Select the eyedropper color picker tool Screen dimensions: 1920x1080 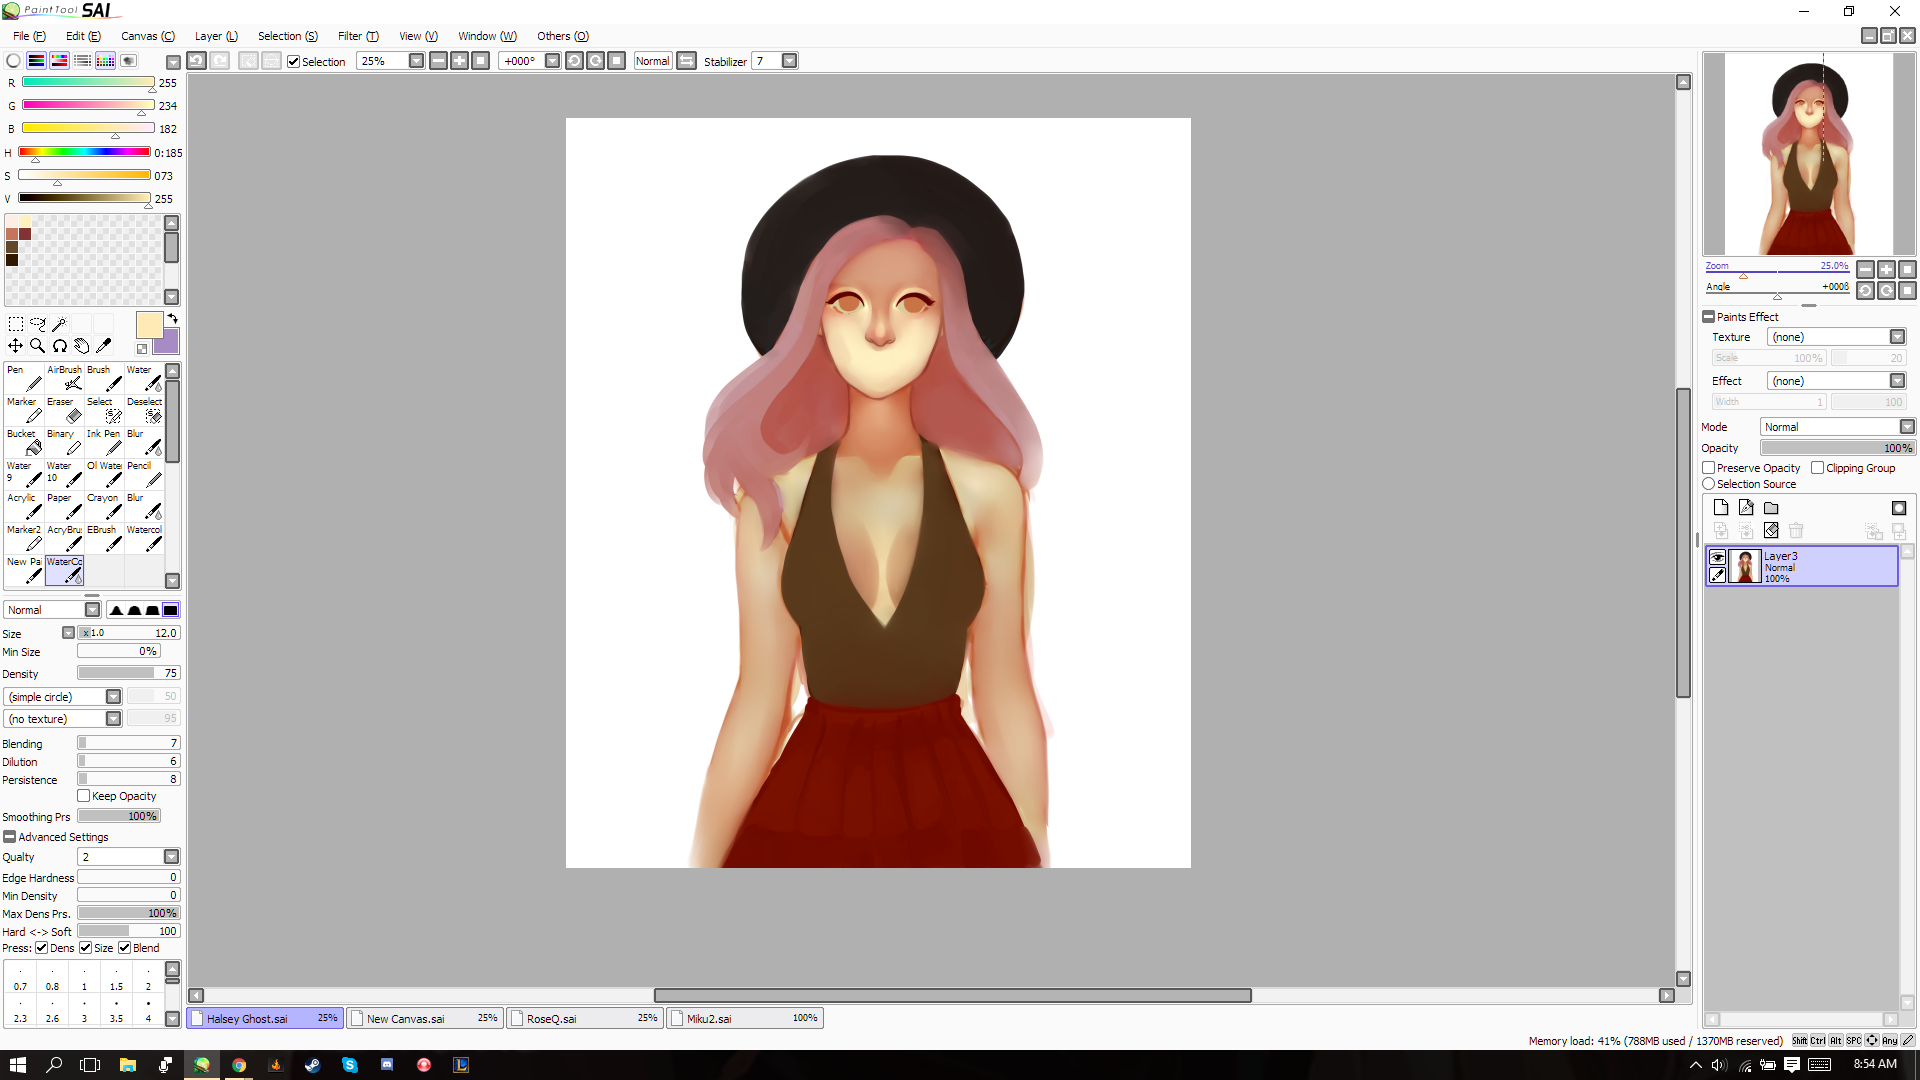tap(104, 346)
